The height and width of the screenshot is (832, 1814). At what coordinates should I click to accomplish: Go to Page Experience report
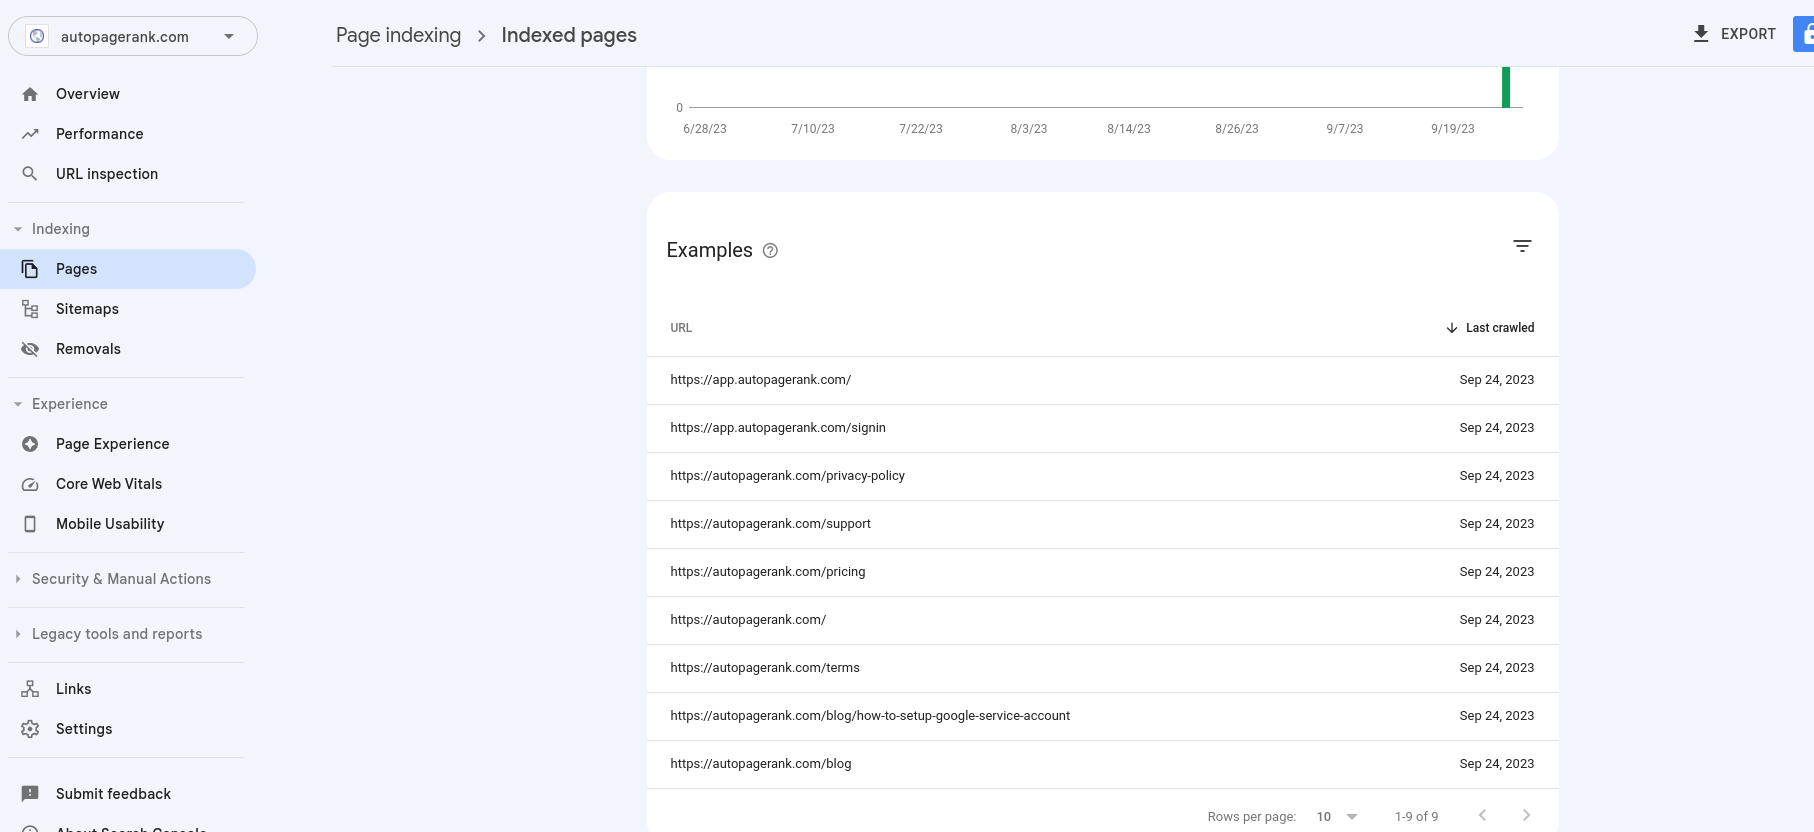112,444
